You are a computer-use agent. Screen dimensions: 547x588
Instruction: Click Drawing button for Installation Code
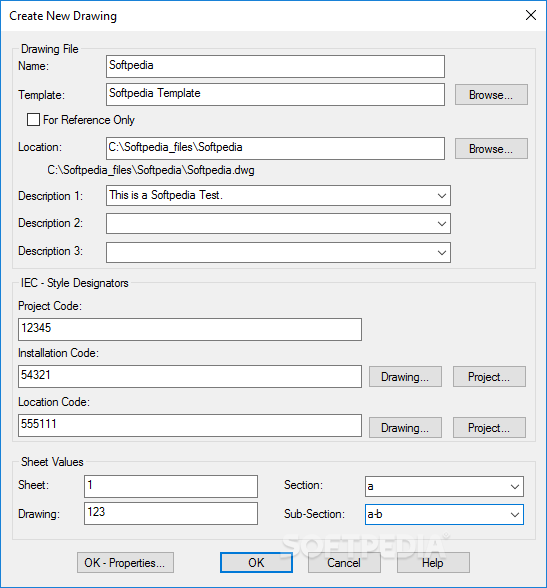[x=405, y=376]
